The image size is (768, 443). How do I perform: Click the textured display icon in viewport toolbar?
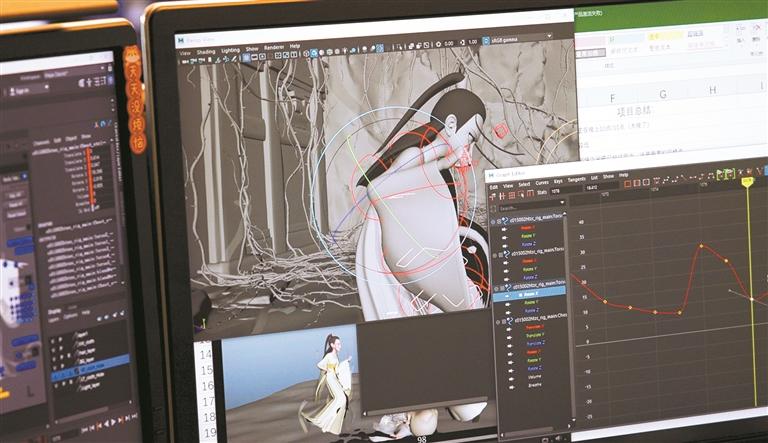click(337, 51)
